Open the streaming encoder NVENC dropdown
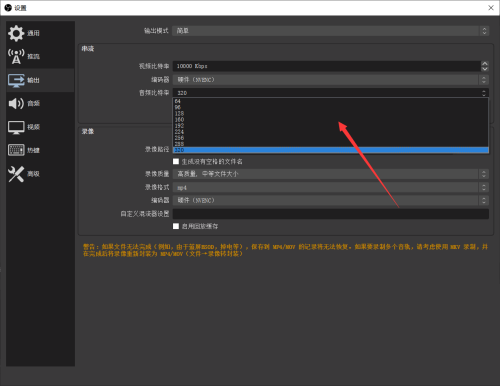The width and height of the screenshot is (500, 386). coord(331,80)
